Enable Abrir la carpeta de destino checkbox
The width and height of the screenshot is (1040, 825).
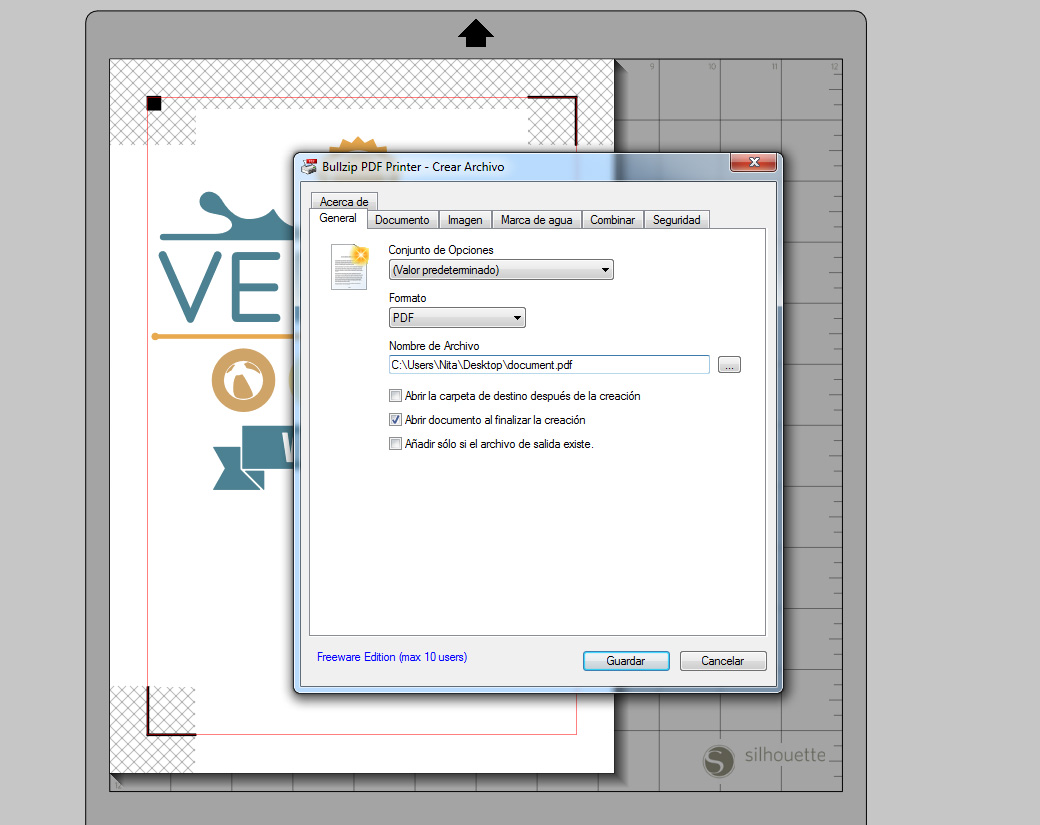coord(395,396)
